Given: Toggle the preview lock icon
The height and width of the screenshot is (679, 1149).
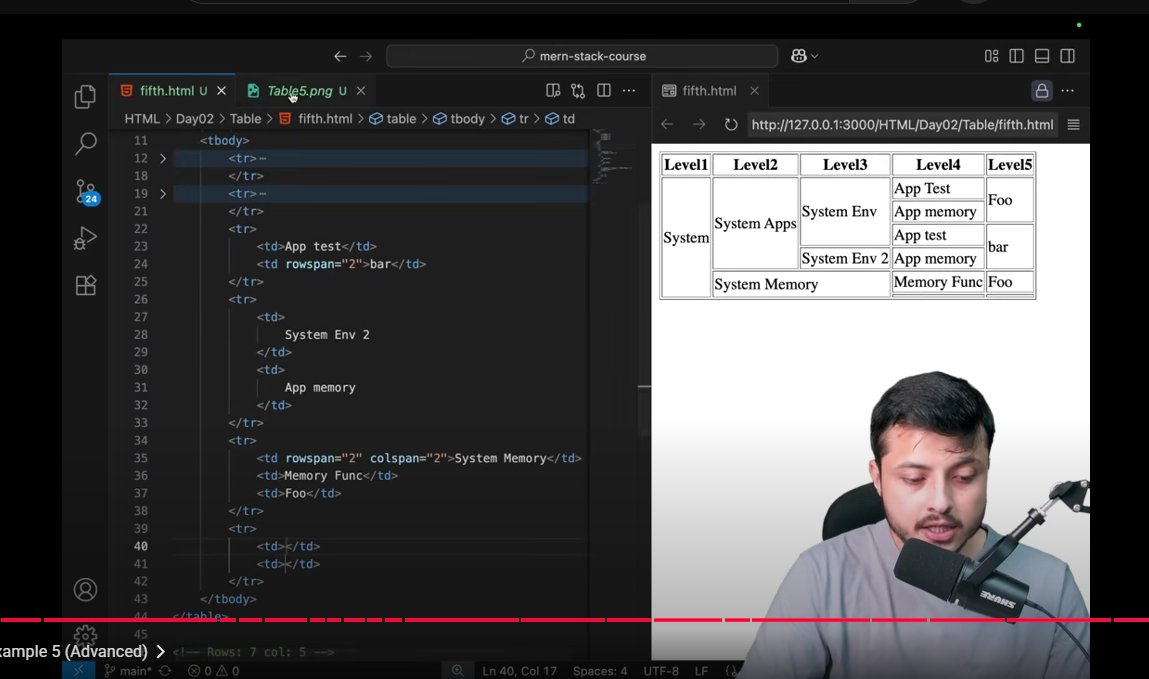Looking at the screenshot, I should pyautogui.click(x=1041, y=90).
